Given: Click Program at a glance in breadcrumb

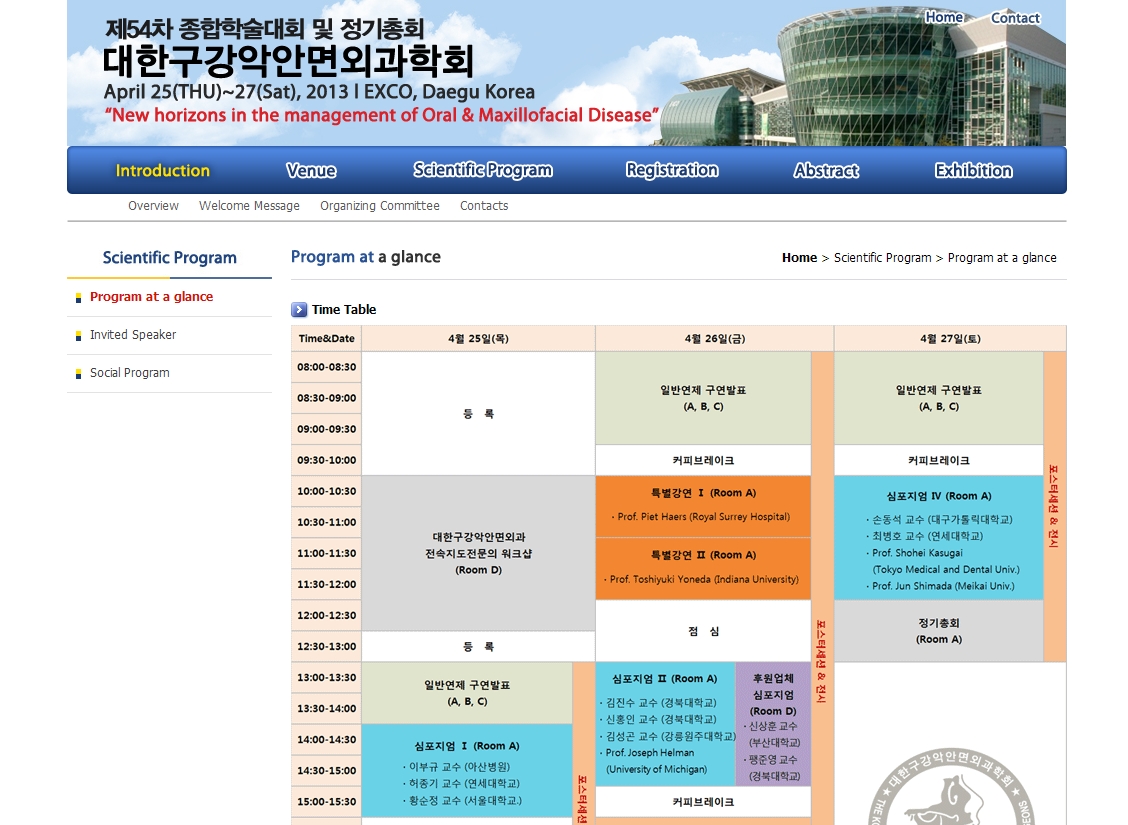Looking at the screenshot, I should pos(1002,257).
